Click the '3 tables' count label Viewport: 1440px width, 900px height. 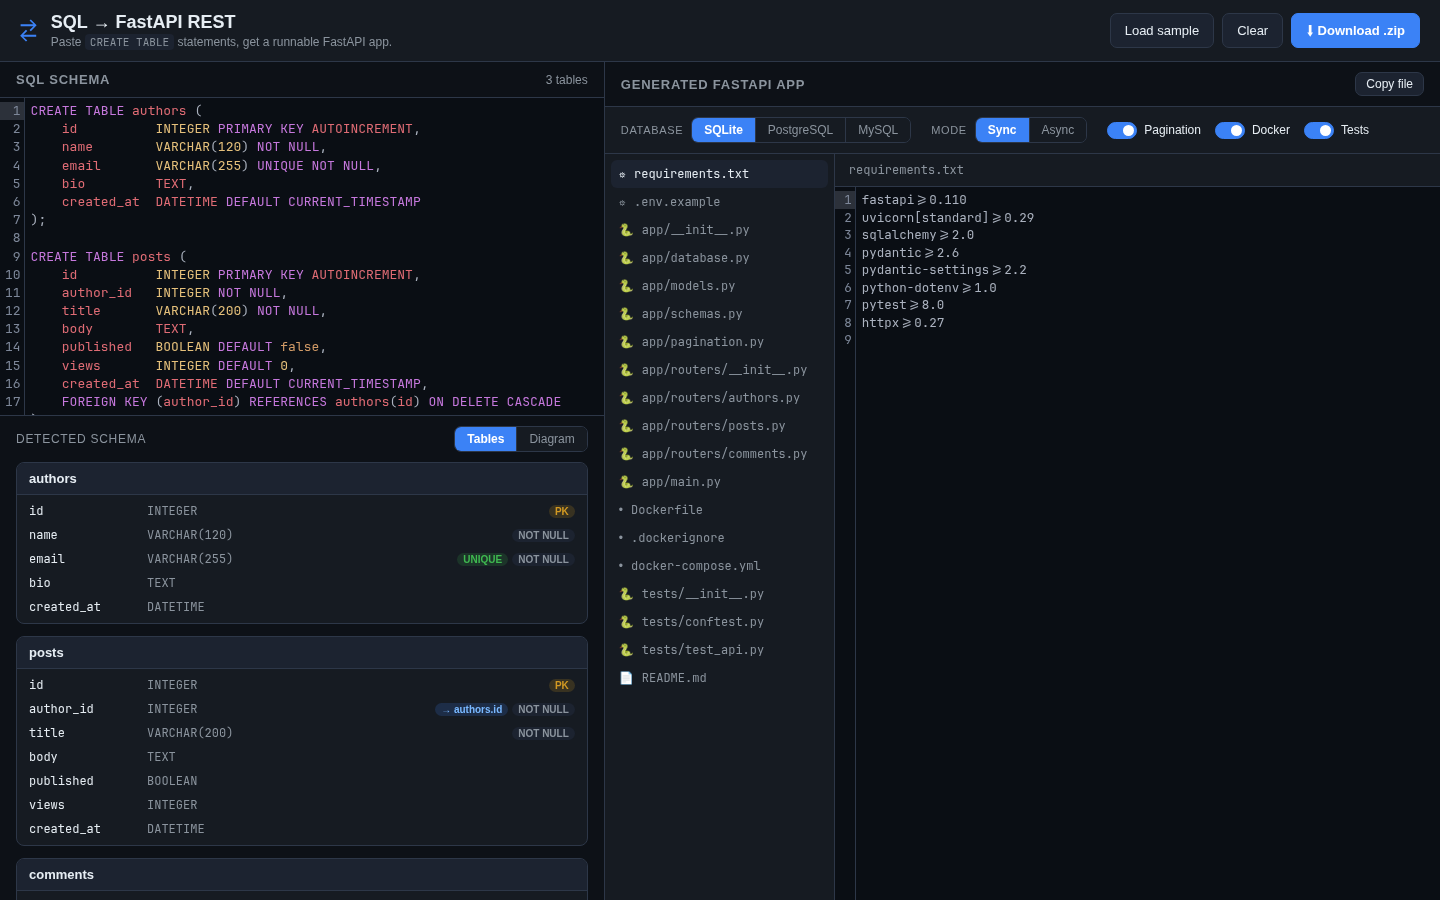567,80
